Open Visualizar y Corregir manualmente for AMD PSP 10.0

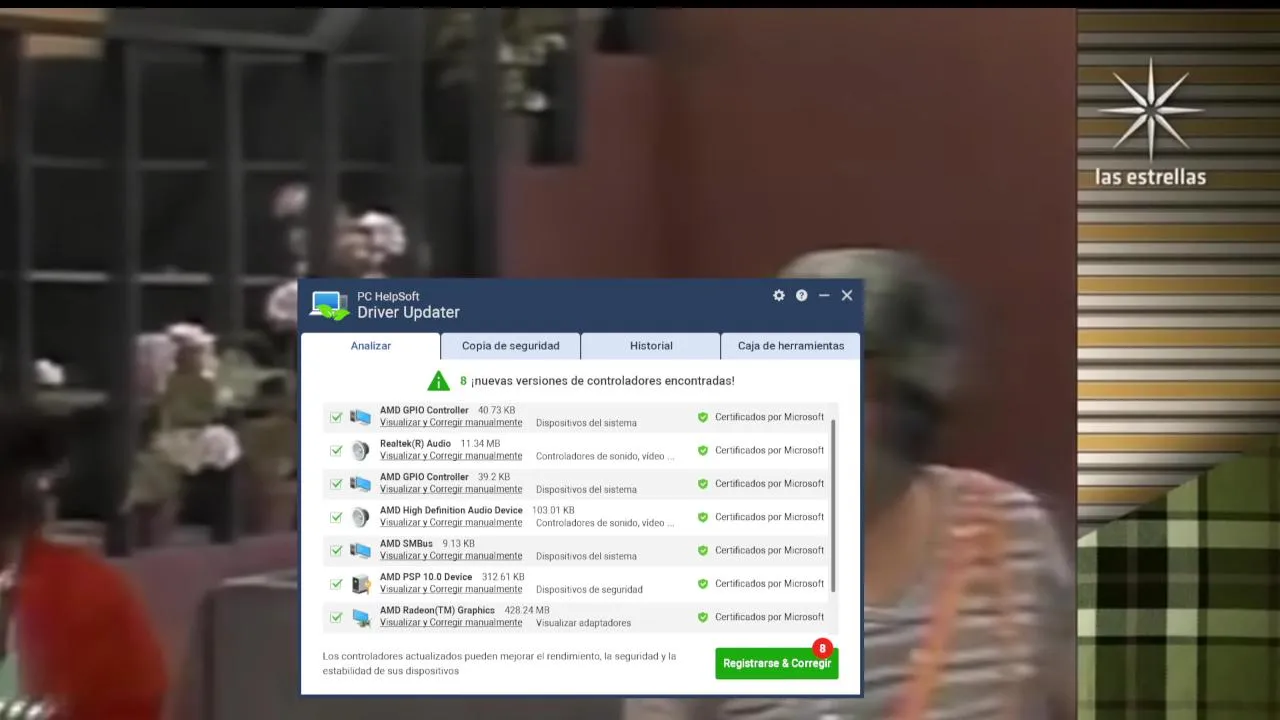451,589
